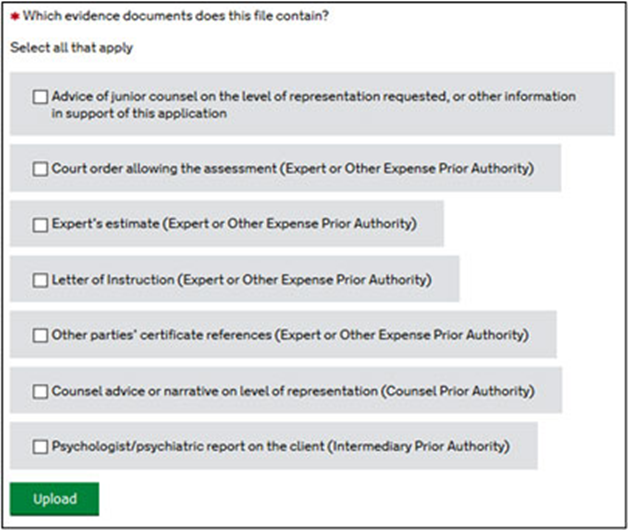Click 'in support of this application' text line
This screenshot has height=530, width=628.
pyautogui.click(x=139, y=114)
